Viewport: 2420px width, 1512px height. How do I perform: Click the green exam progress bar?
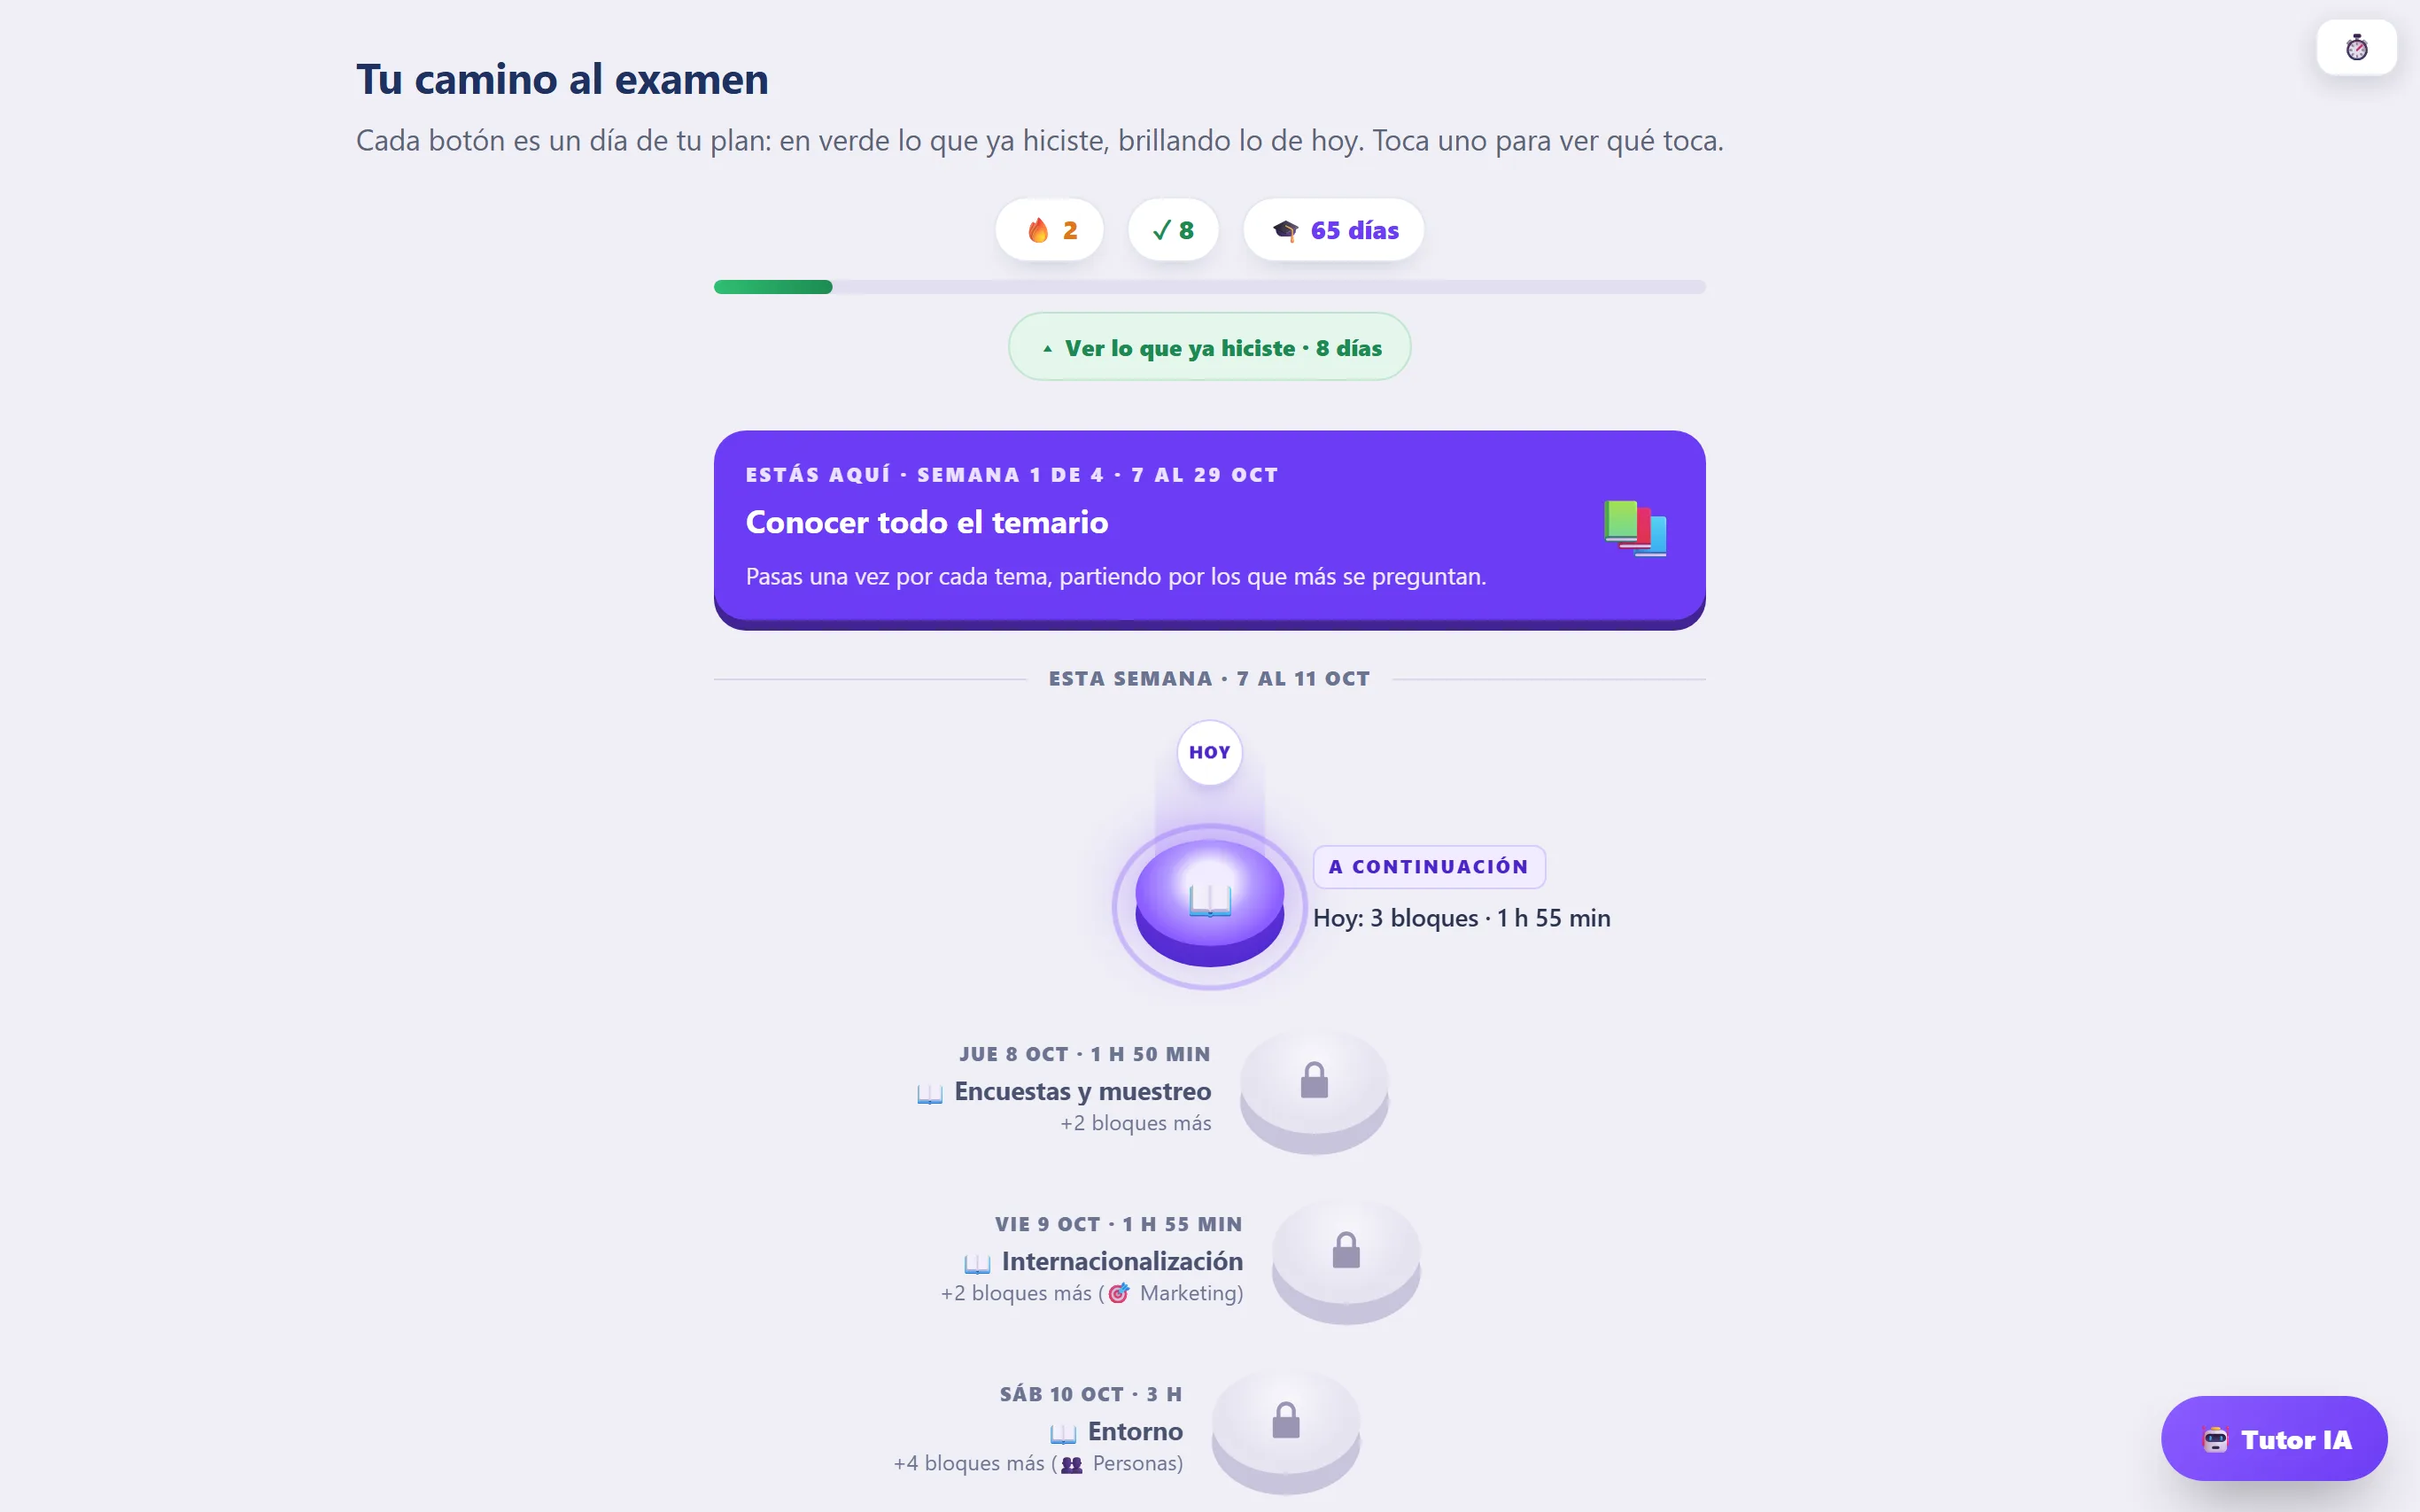point(1209,287)
